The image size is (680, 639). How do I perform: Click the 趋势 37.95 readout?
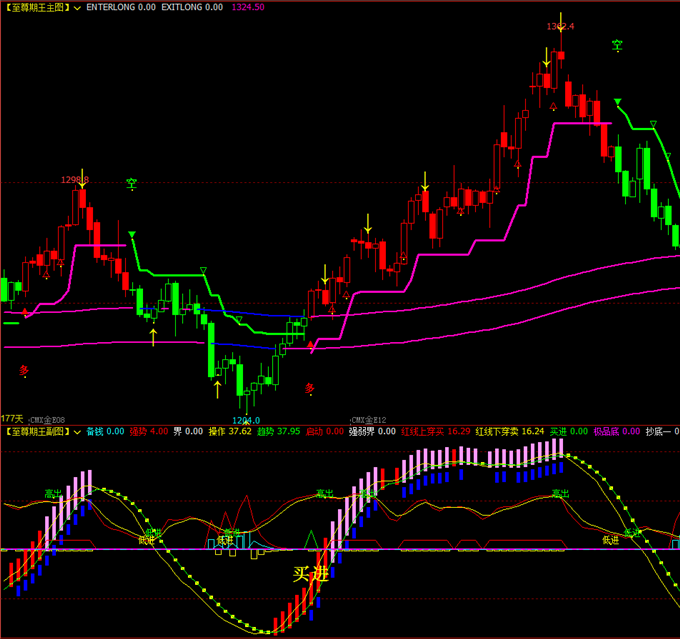coord(278,432)
